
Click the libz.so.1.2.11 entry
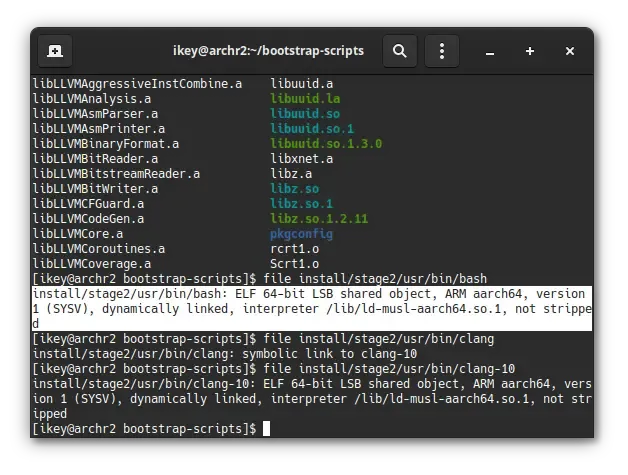(x=319, y=219)
